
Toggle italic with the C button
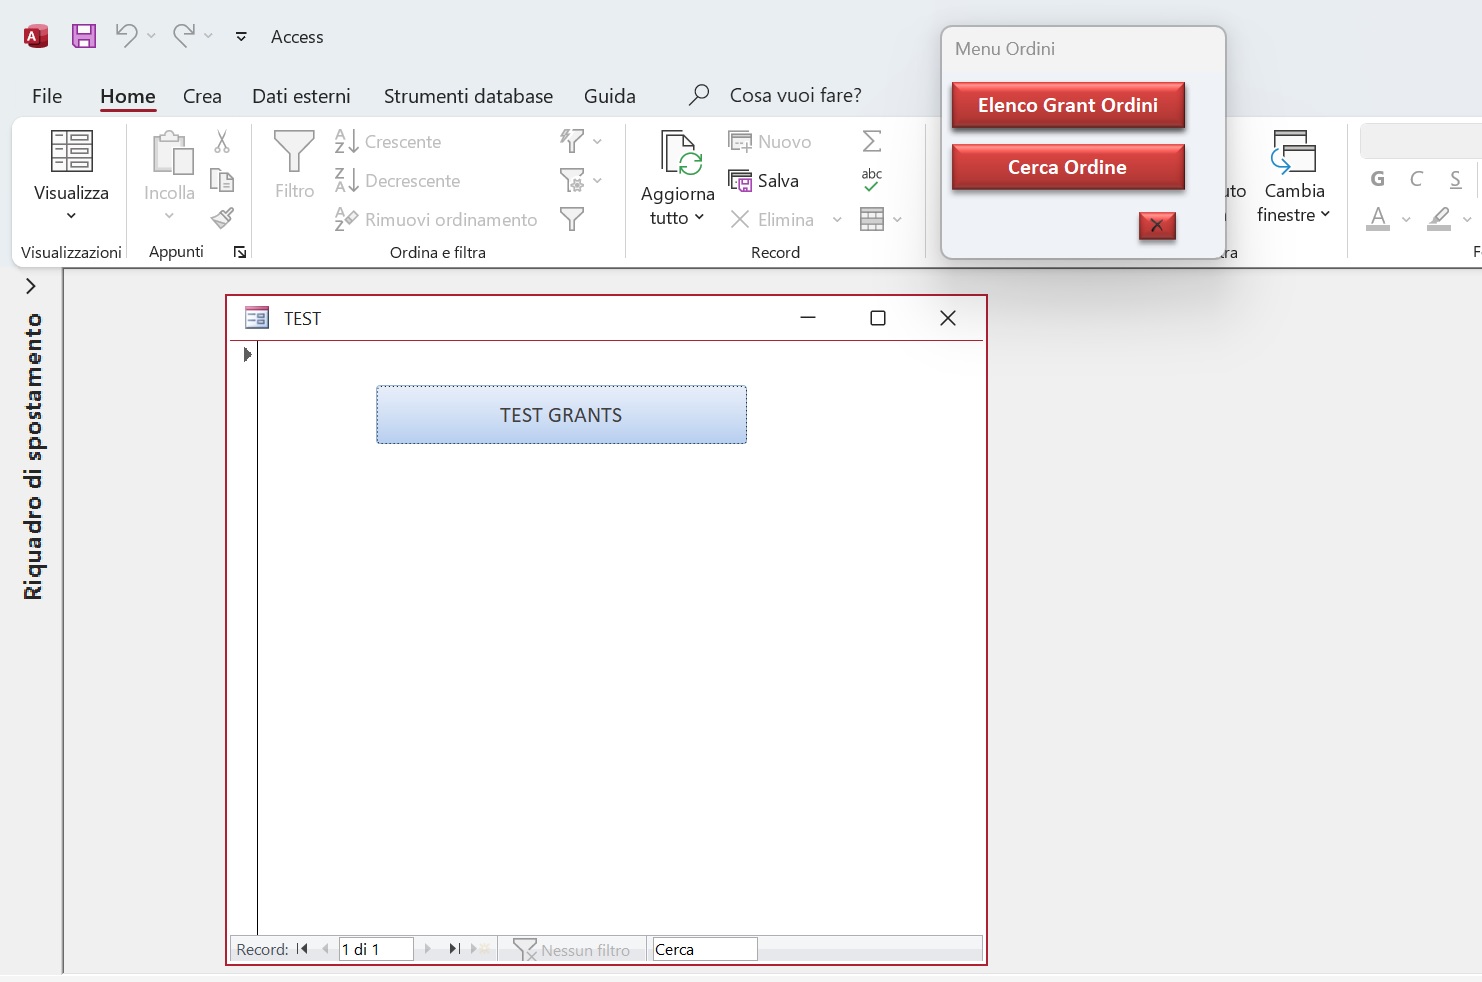tap(1416, 178)
